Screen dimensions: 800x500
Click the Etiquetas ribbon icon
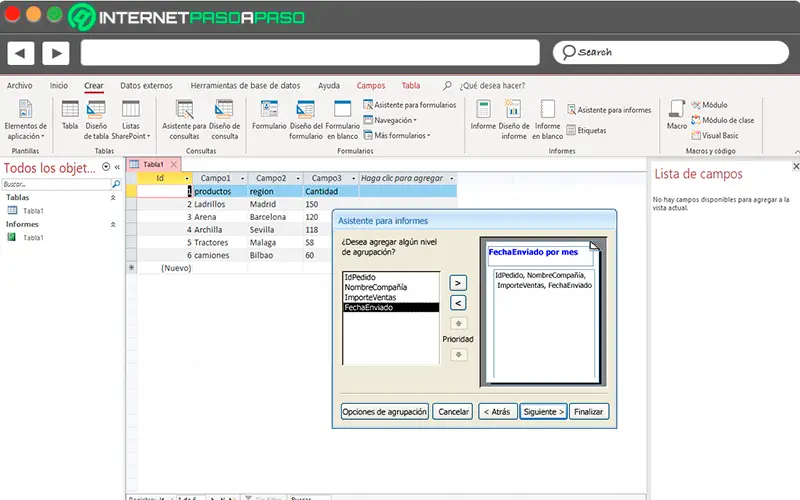click(x=585, y=130)
